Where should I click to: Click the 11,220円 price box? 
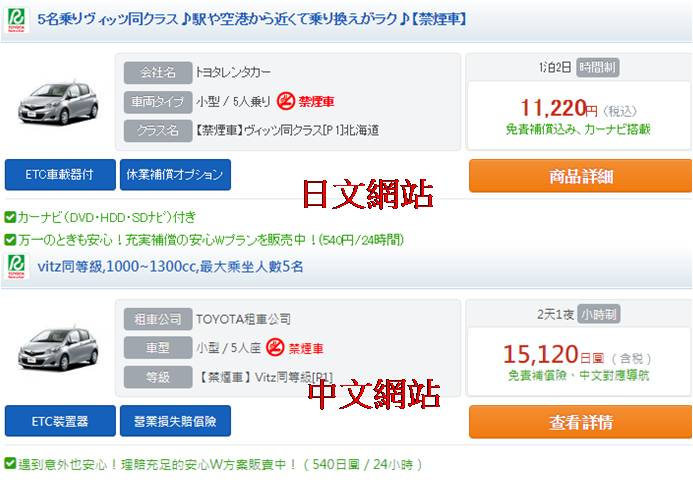coord(579,115)
